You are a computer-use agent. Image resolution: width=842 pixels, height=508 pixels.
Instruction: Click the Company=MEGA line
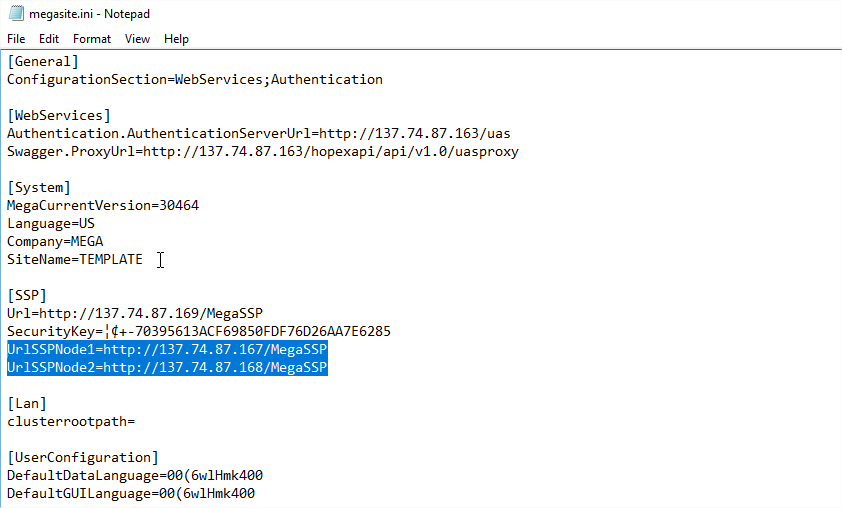(x=55, y=241)
